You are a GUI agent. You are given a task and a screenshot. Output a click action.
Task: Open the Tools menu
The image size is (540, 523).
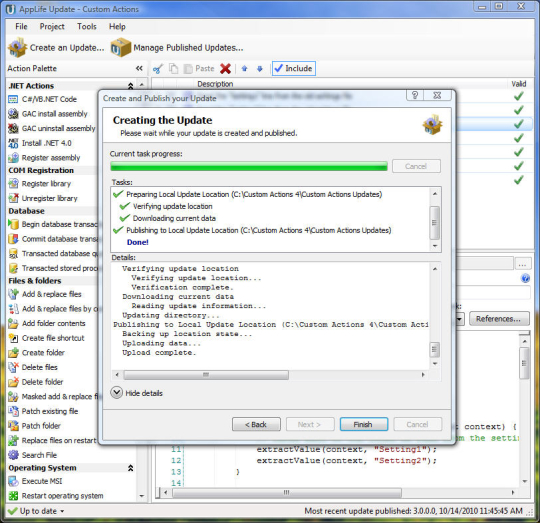click(86, 27)
